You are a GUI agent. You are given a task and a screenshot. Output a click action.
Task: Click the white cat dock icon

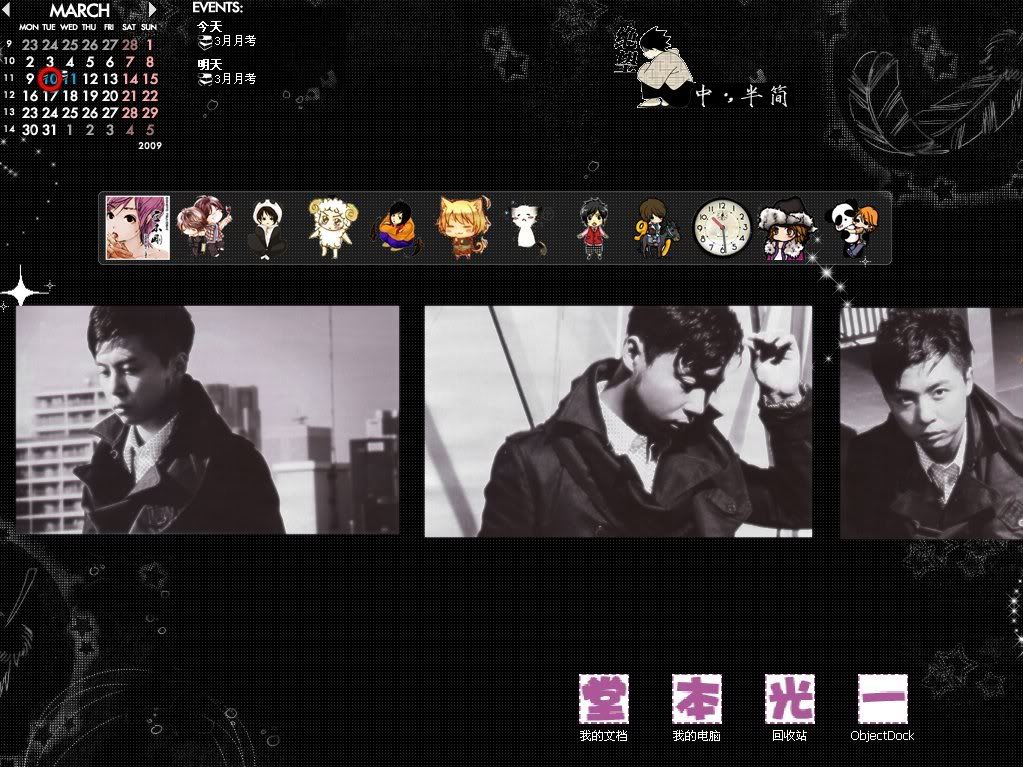tap(525, 226)
